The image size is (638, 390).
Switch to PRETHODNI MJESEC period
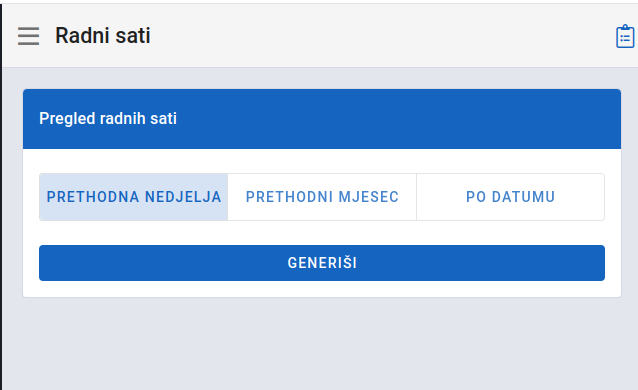pos(322,197)
